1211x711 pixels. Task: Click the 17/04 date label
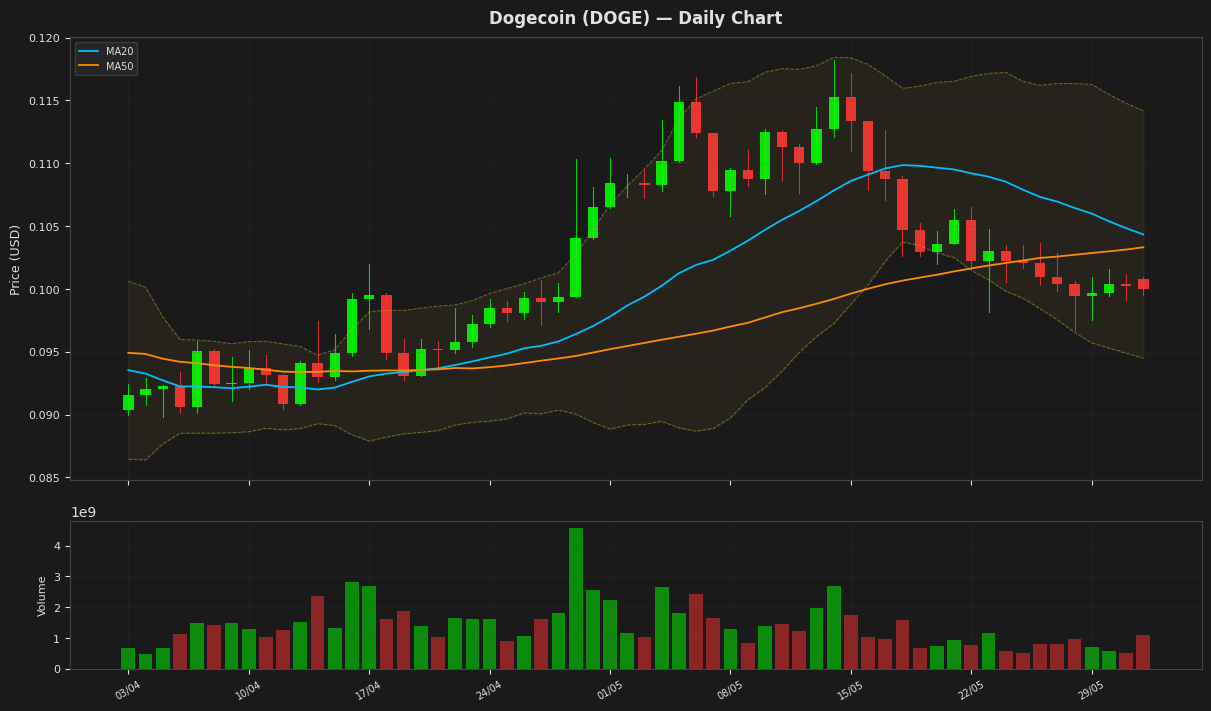coord(369,690)
